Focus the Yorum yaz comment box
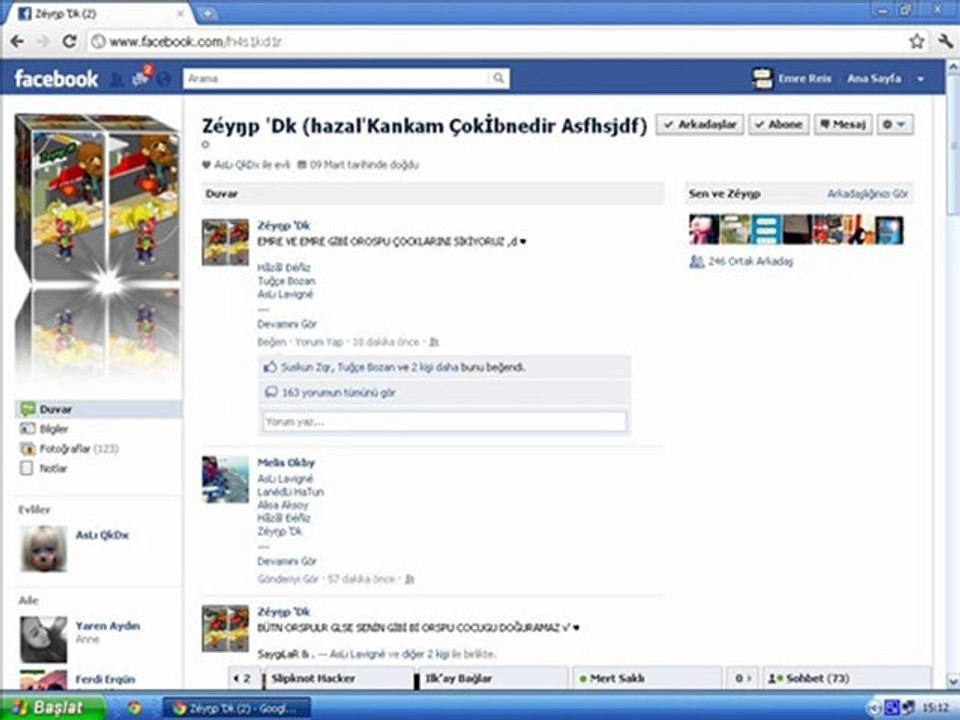 444,422
